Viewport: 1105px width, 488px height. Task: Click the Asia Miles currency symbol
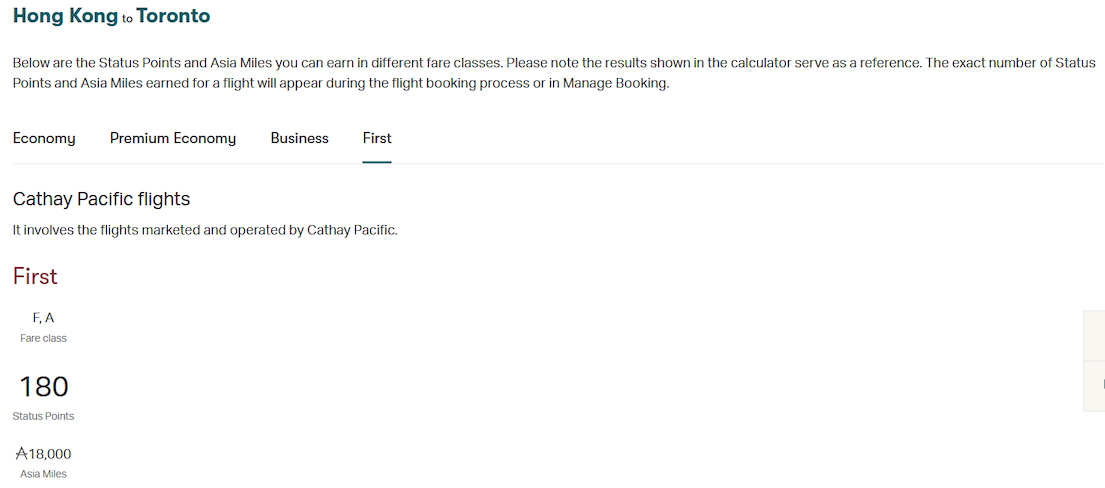click(21, 454)
